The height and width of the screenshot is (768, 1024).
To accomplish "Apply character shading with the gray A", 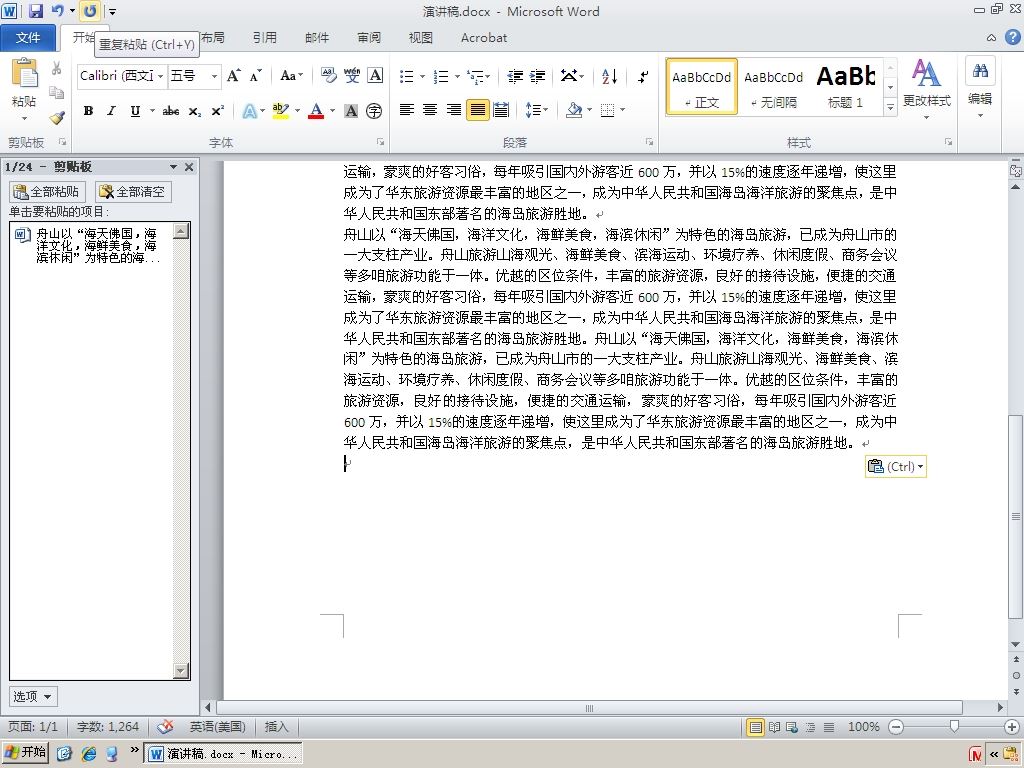I will tap(351, 111).
